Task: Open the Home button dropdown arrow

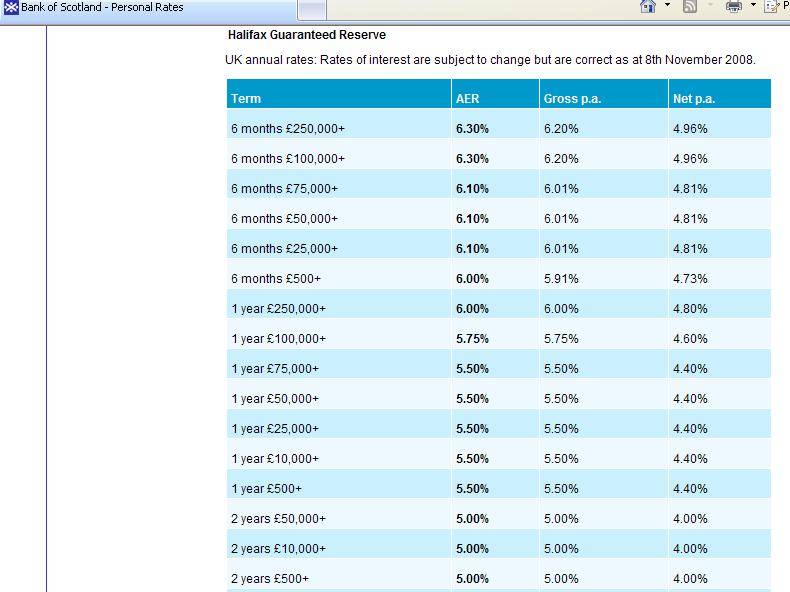Action: (668, 5)
